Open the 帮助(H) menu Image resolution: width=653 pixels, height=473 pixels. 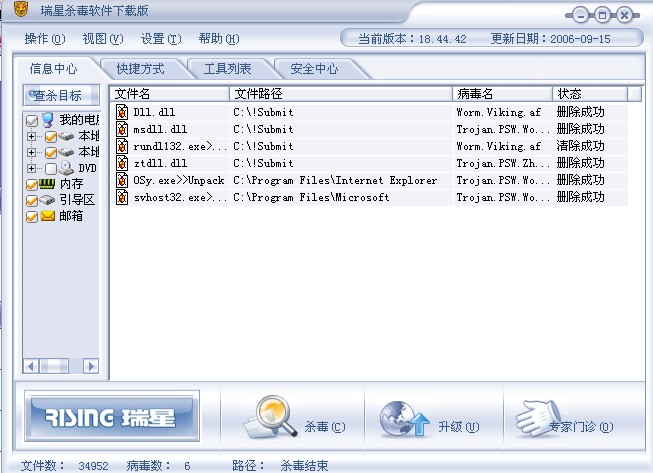[x=219, y=39]
